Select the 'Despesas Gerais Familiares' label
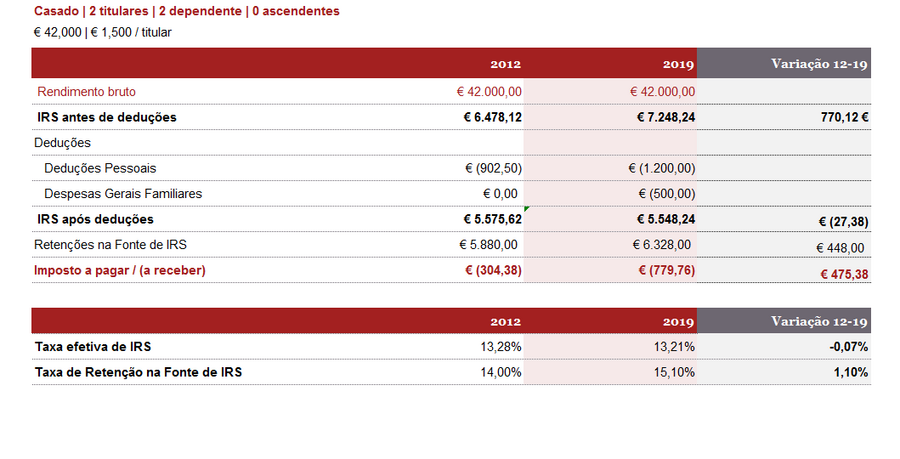900x459 pixels. (x=123, y=194)
